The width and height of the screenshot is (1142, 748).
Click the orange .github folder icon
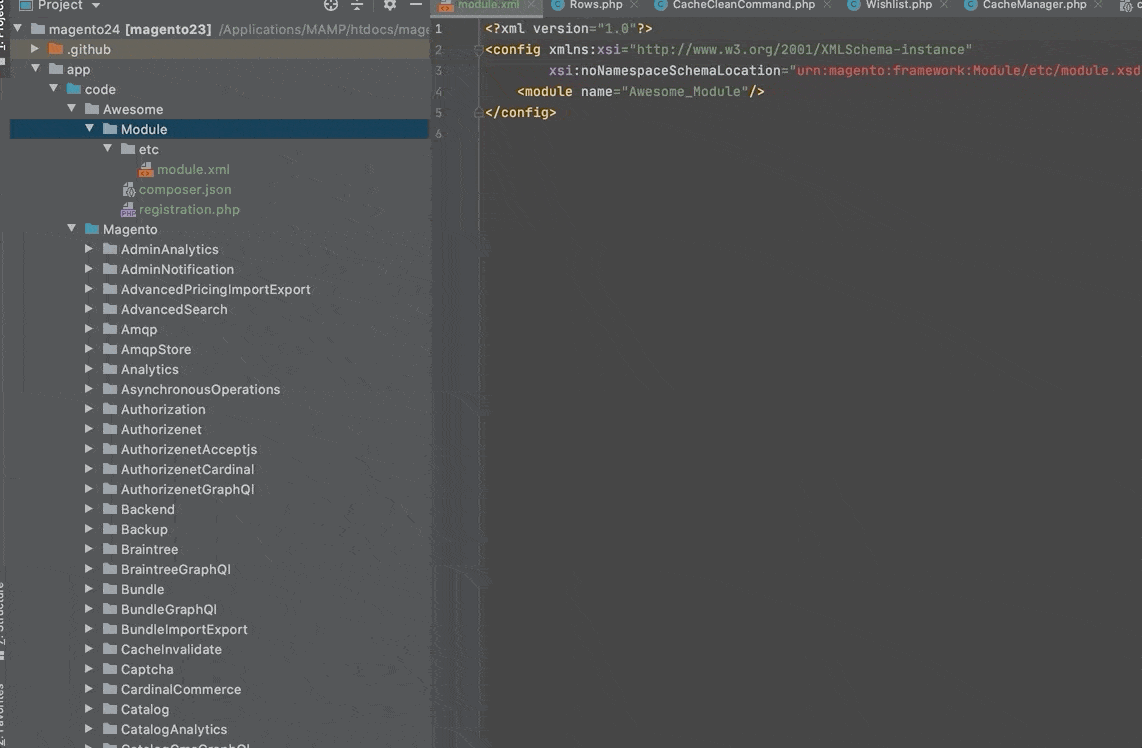coord(56,49)
